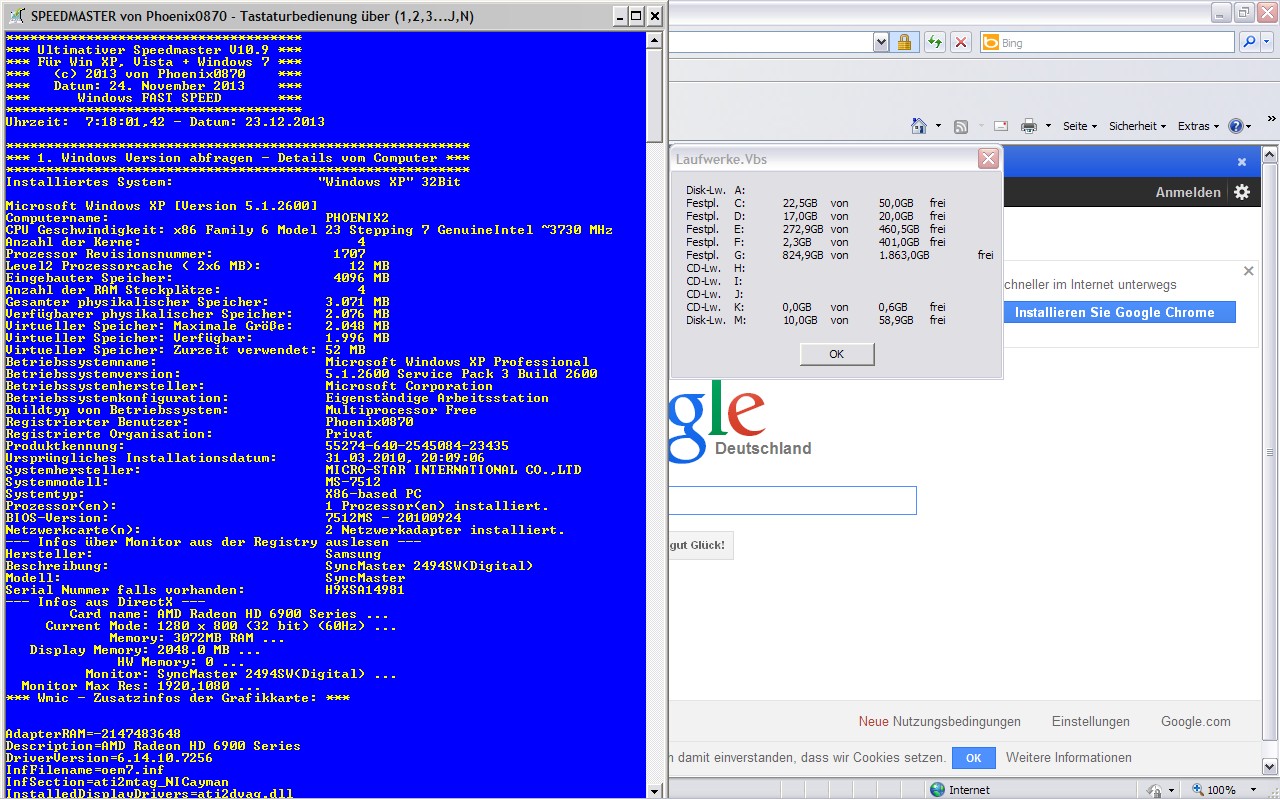Open the Seite menu
The image size is (1280, 800).
[1080, 126]
